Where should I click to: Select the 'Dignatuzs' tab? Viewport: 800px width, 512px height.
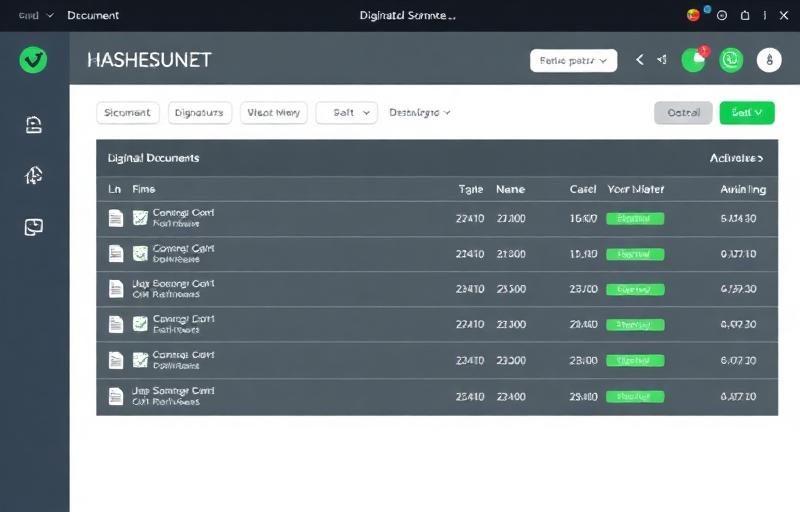pos(199,113)
